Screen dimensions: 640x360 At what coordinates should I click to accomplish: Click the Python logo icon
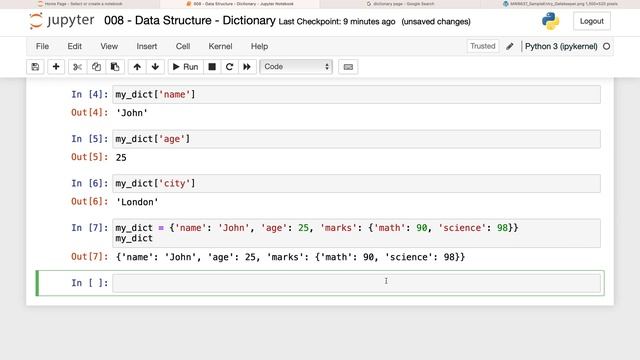pos(550,21)
